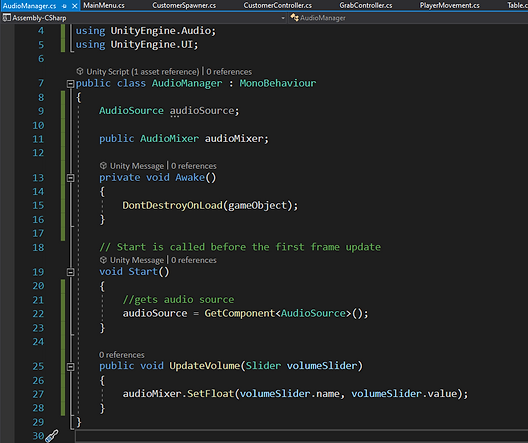This screenshot has width=528, height=443.
Task: Click the DontDestroyOnLoad call on line 15
Action: [172, 205]
